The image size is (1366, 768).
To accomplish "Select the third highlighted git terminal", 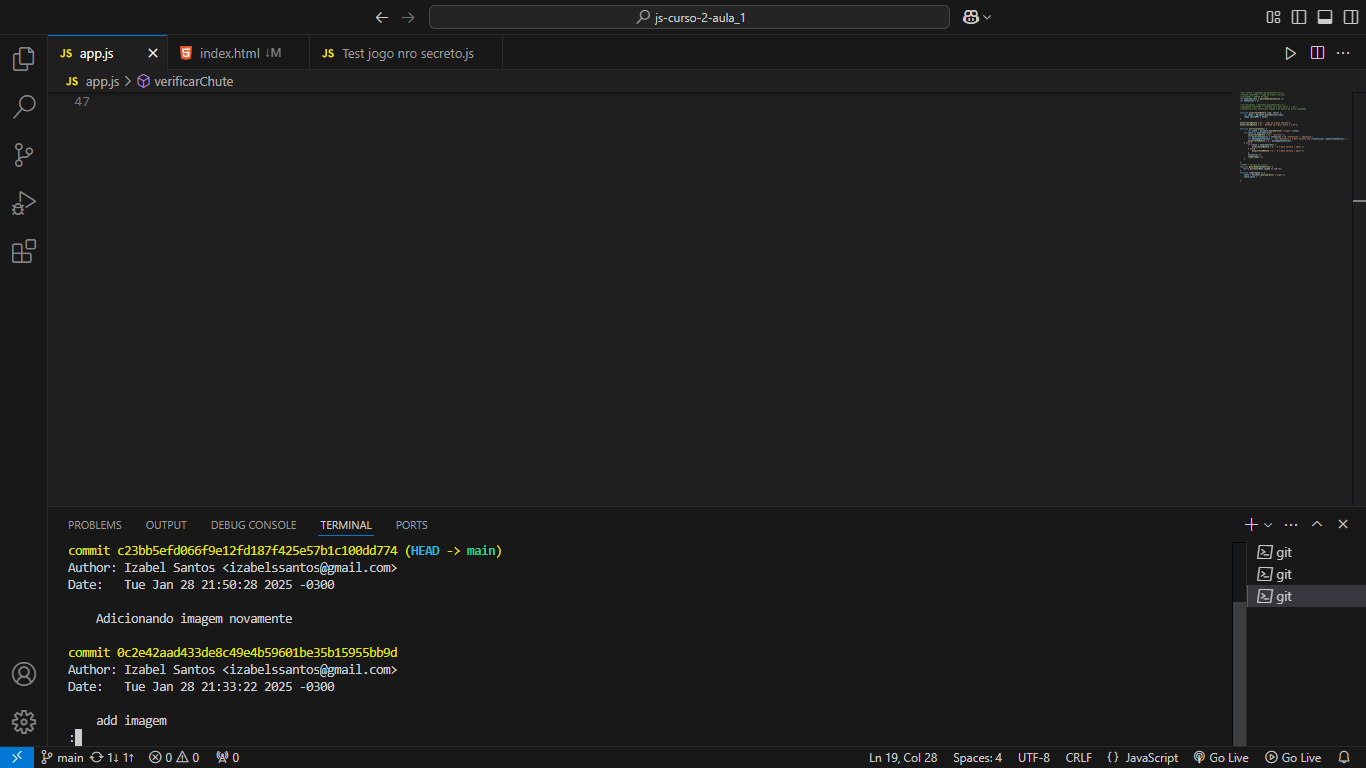I will click(x=1306, y=596).
